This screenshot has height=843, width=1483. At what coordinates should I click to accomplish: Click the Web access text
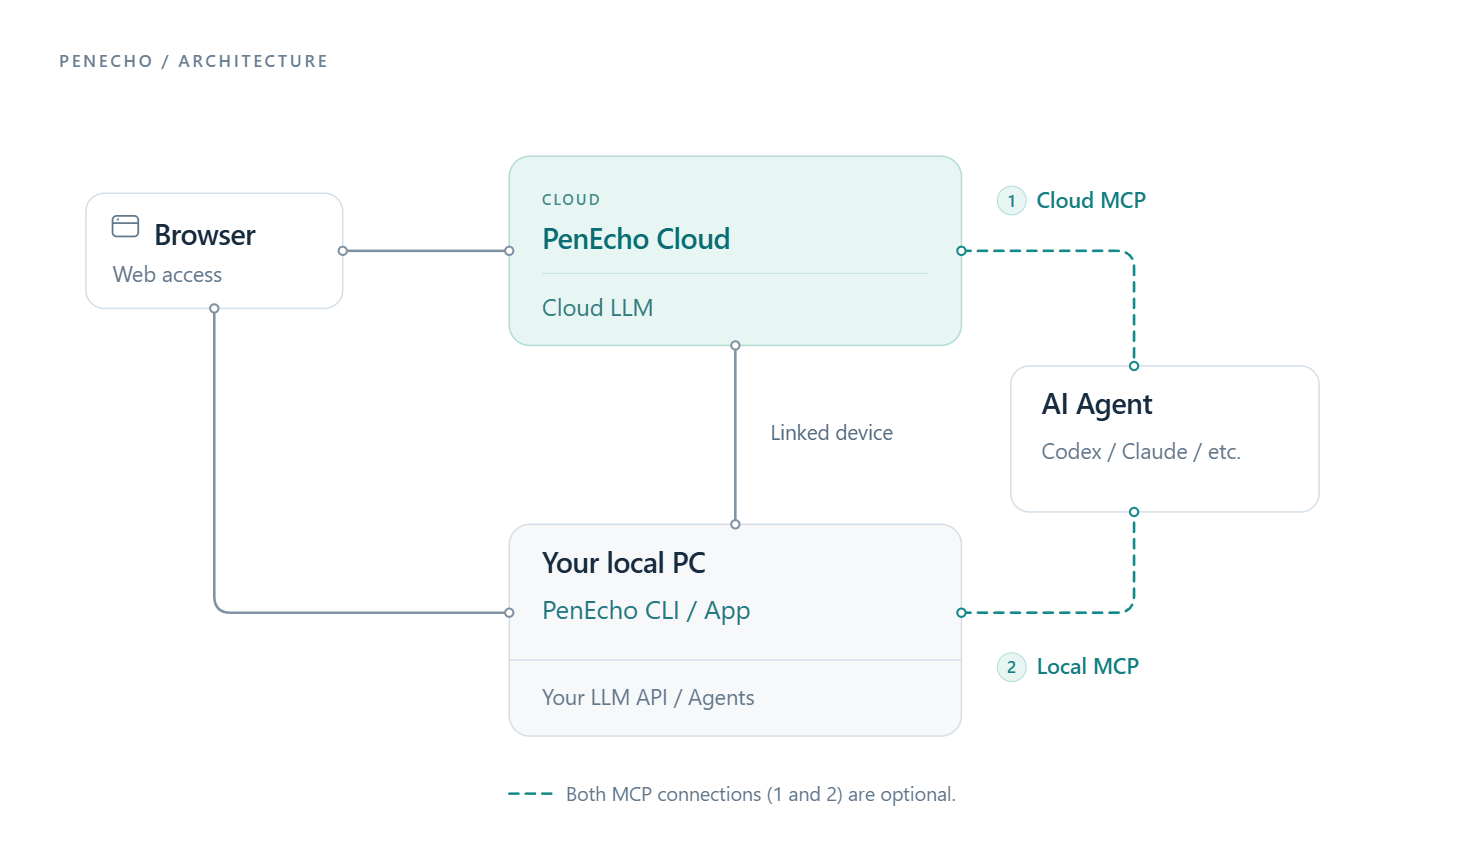tap(167, 275)
